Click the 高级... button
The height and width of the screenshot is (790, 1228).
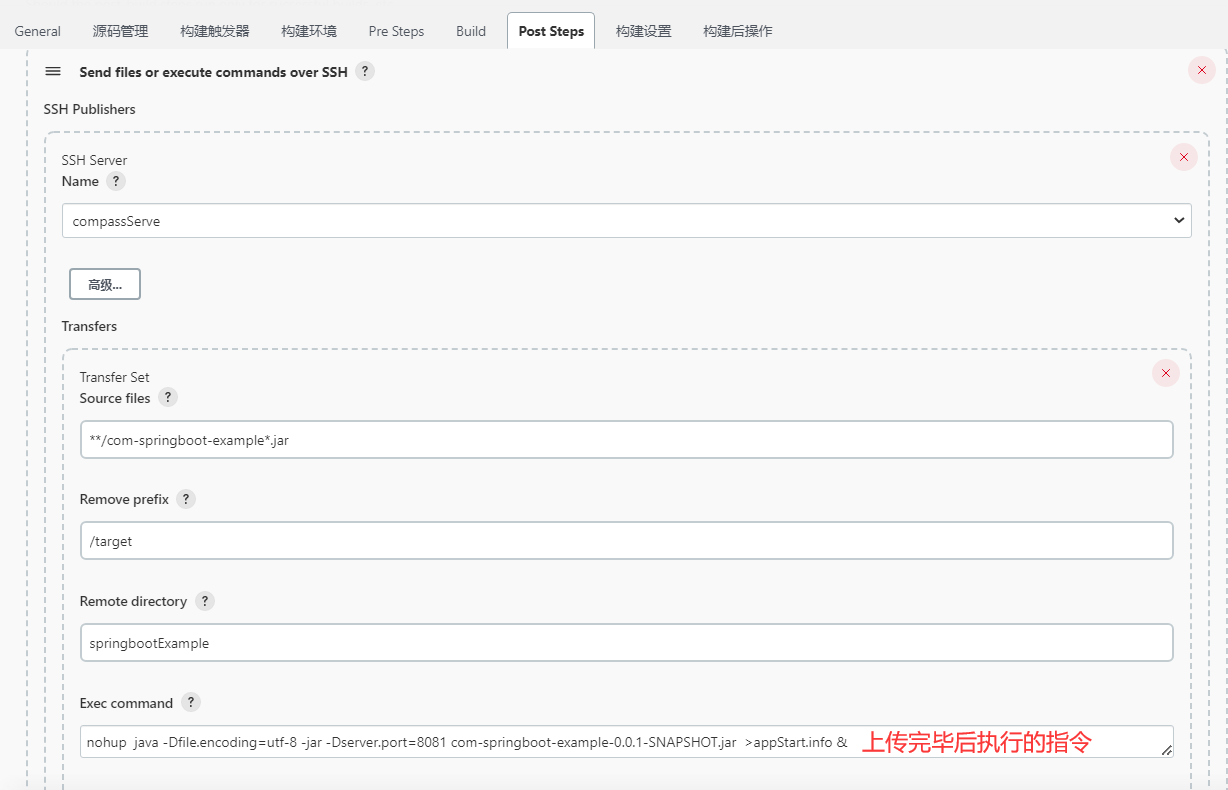[x=105, y=284]
